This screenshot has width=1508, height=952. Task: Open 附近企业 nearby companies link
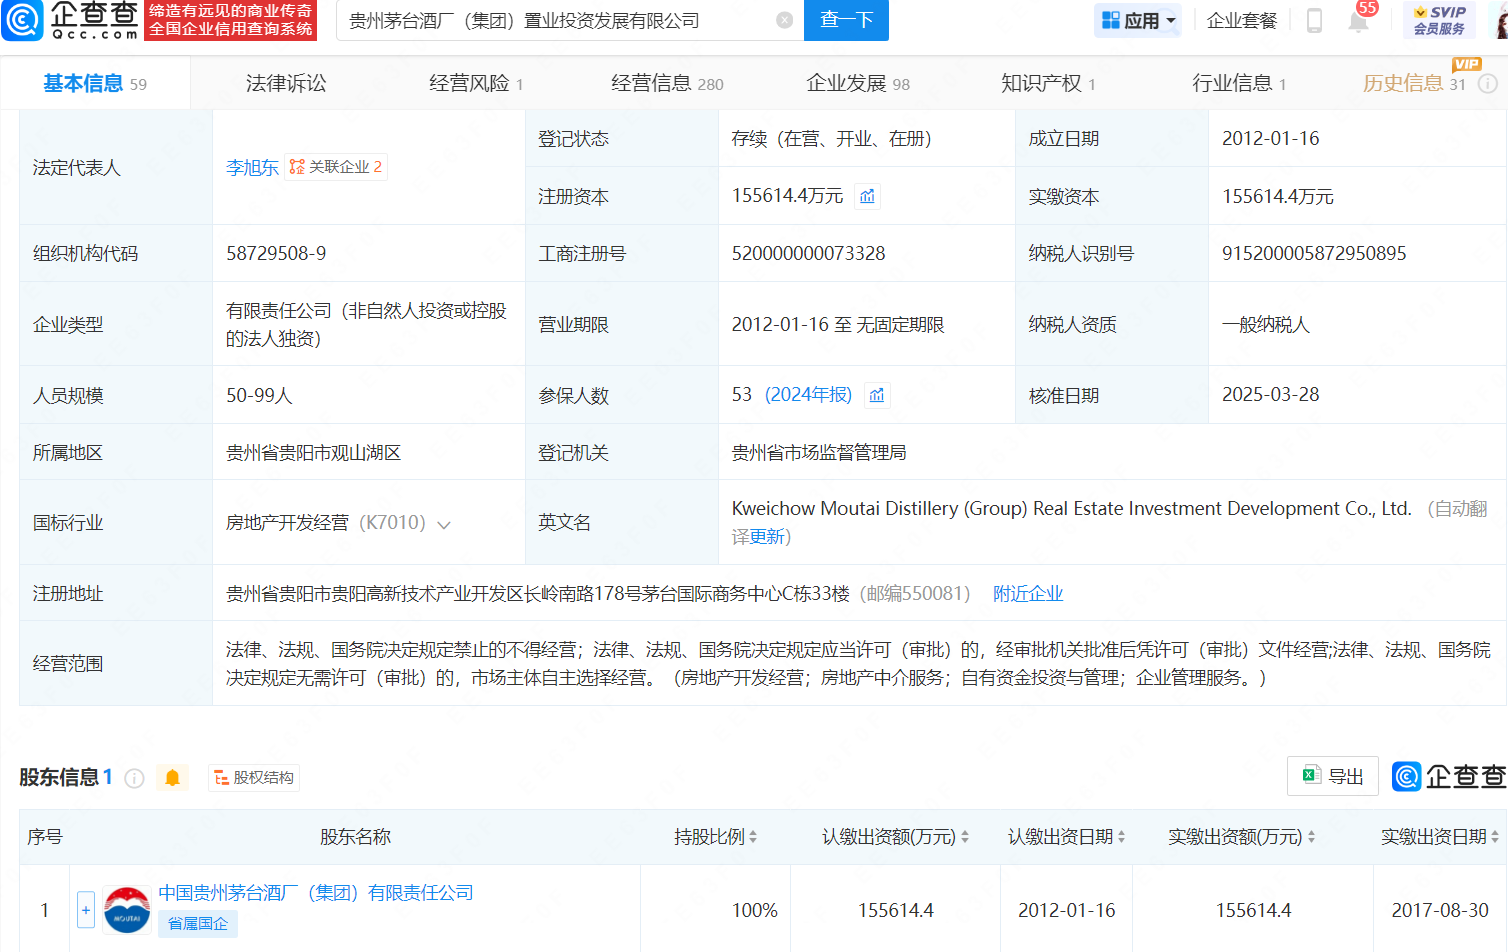coord(1028,594)
